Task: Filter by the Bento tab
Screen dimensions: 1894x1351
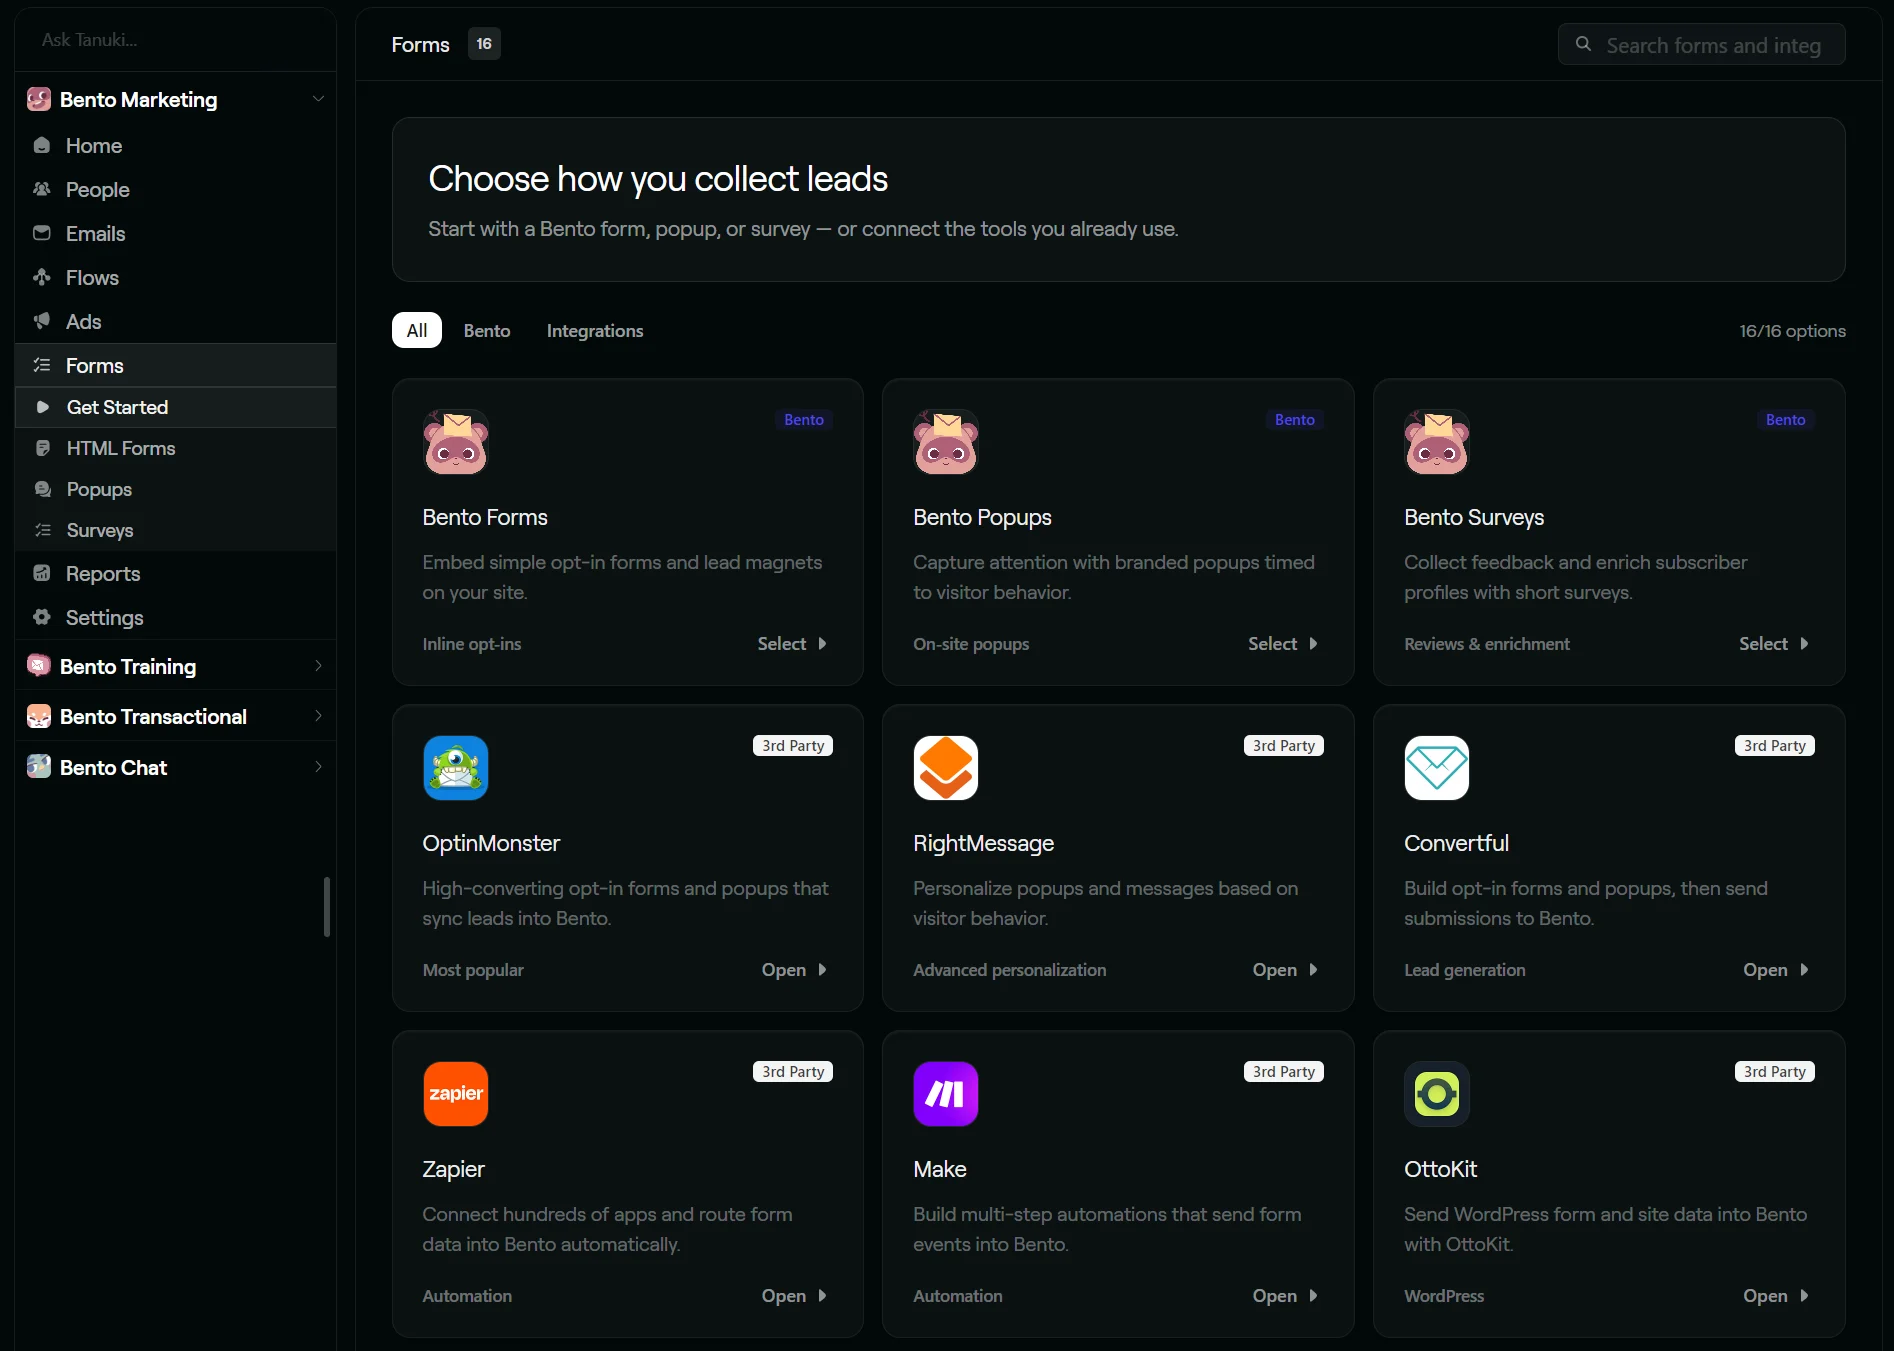Action: tap(487, 331)
